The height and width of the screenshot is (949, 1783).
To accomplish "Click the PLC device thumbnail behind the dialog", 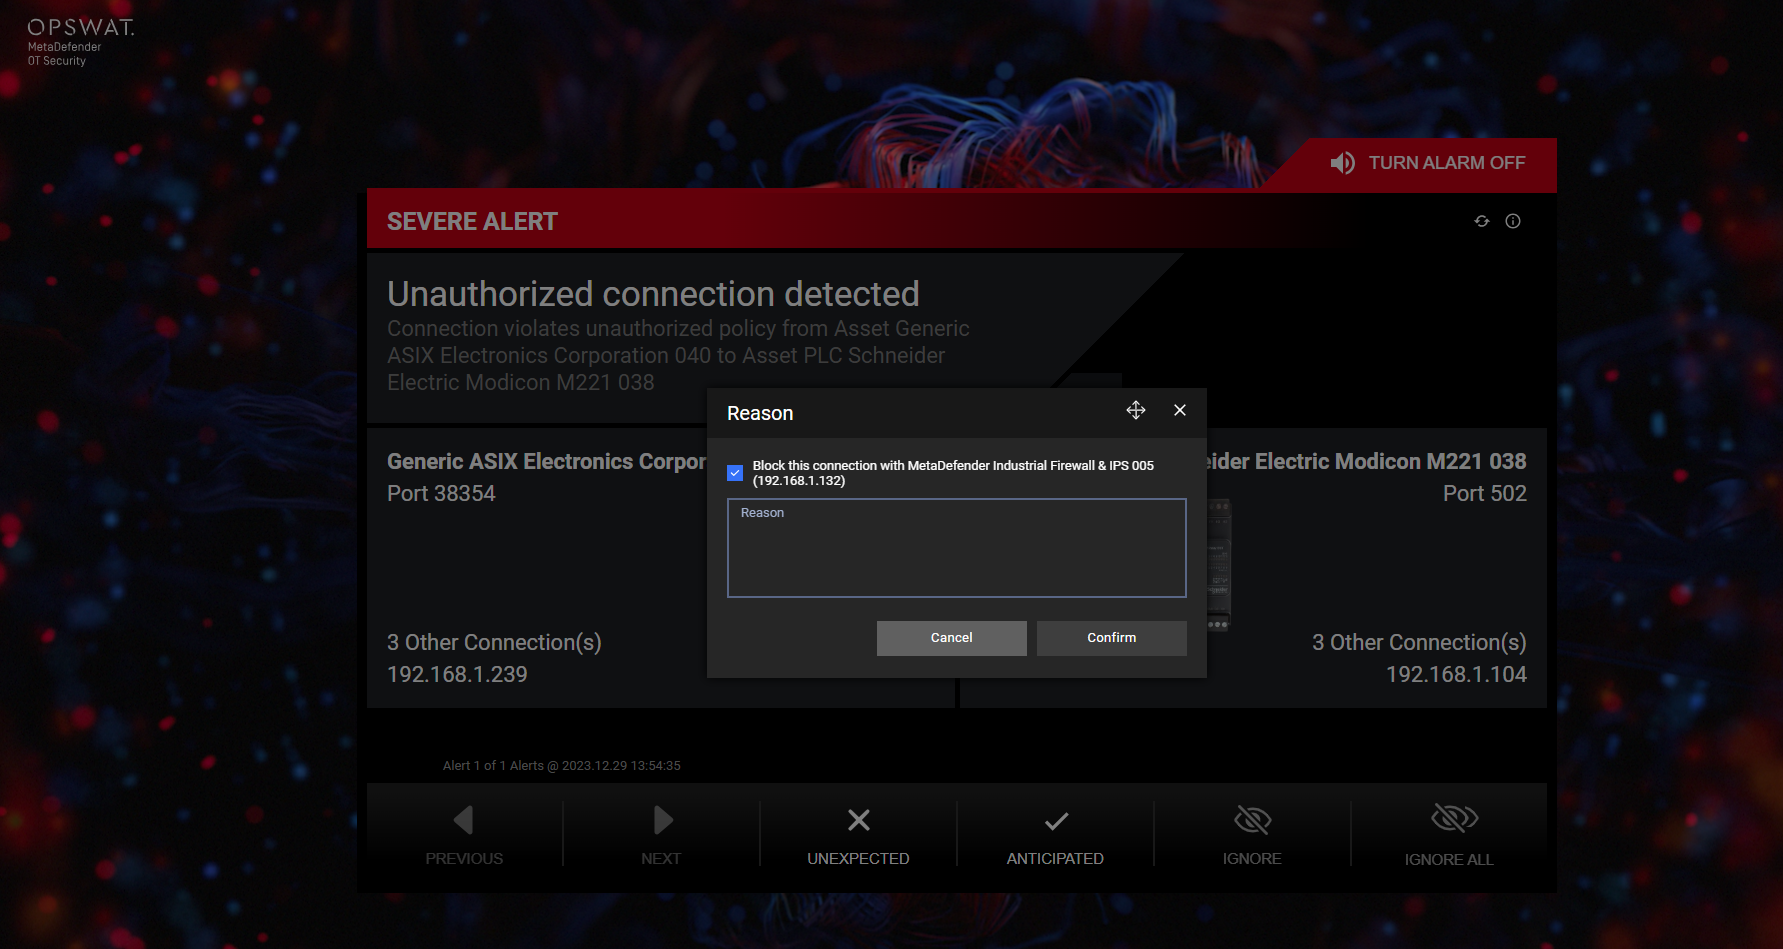I will pos(1218,565).
